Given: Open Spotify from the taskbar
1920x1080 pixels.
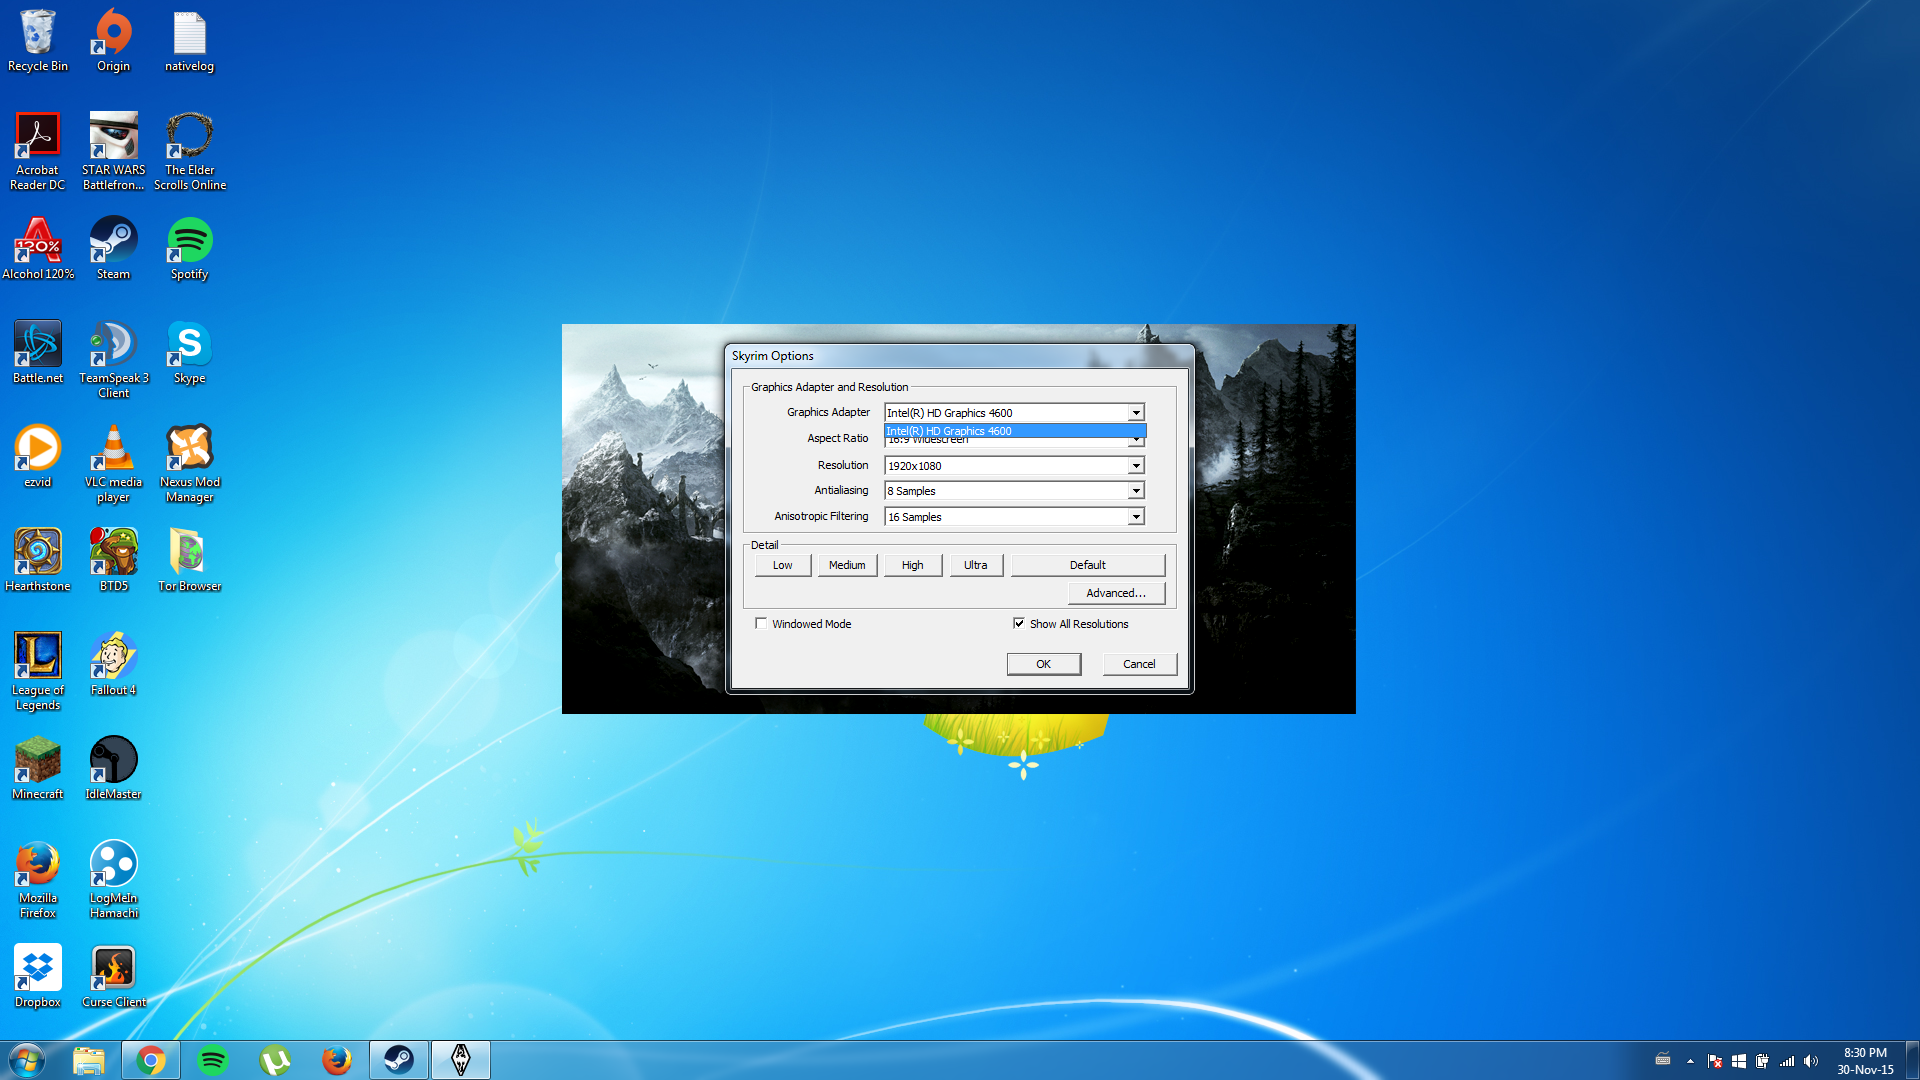Looking at the screenshot, I should point(213,1060).
